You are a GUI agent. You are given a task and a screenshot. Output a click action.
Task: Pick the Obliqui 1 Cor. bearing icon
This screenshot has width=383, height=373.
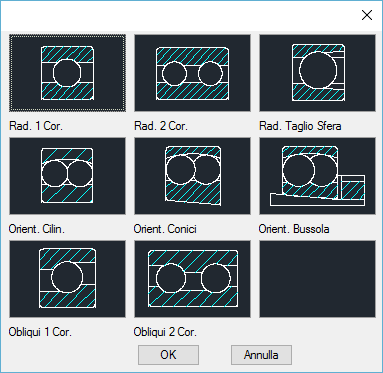pos(67,279)
